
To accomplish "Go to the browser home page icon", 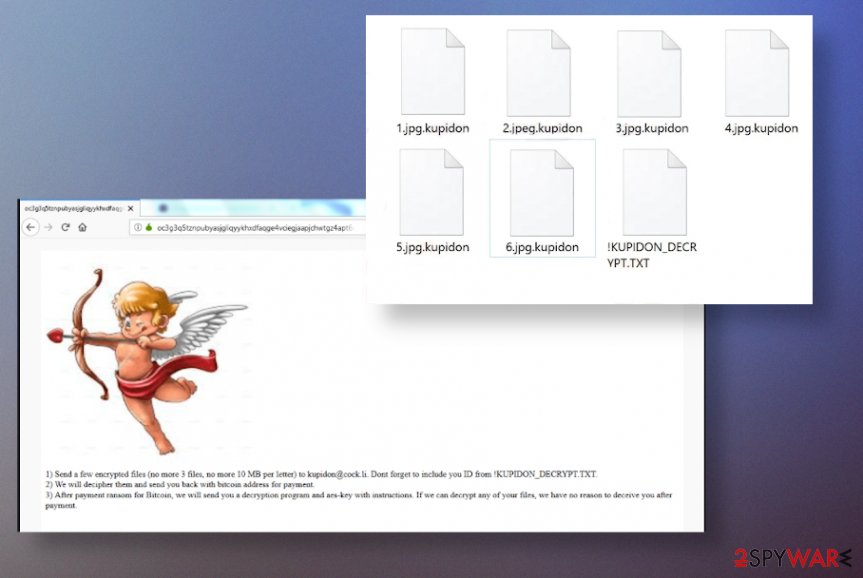I will (83, 227).
